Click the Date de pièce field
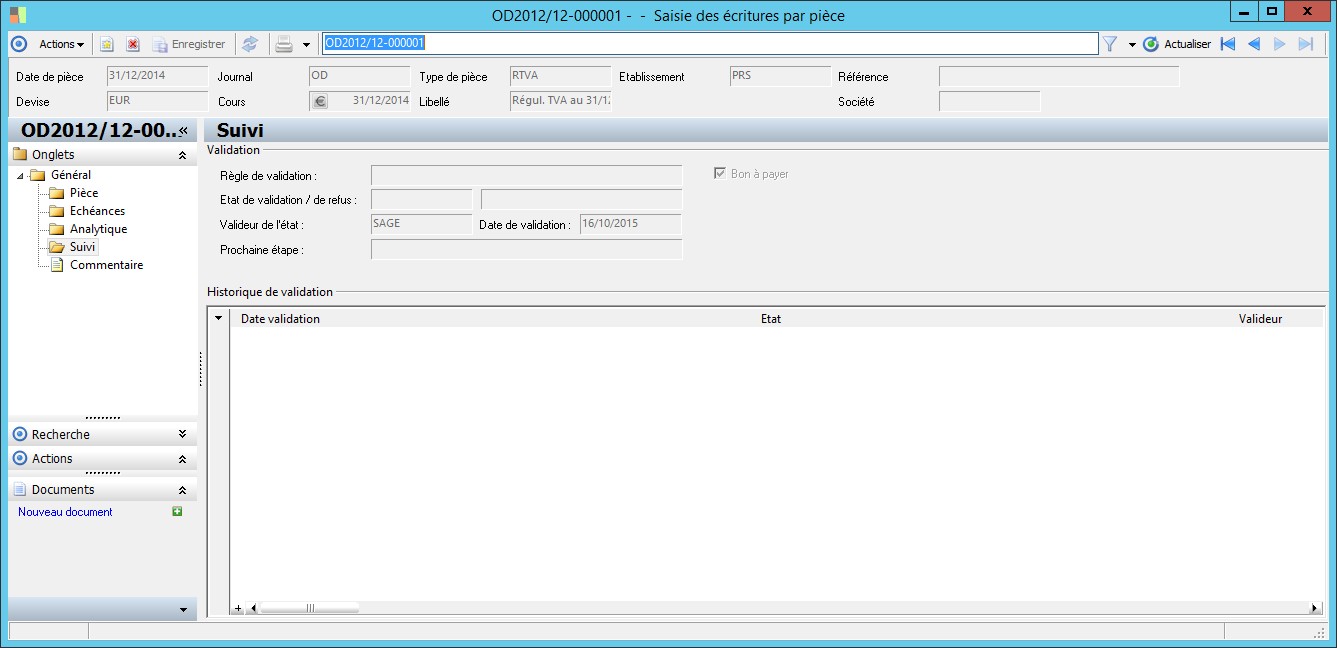The image size is (1337, 648). coord(157,76)
